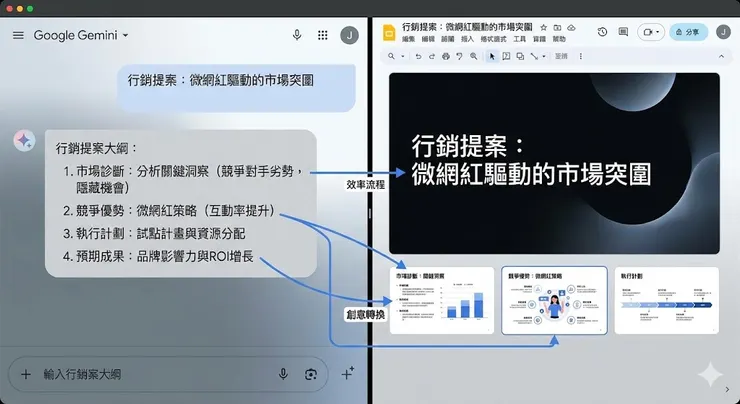The height and width of the screenshot is (404, 740).
Task: Select outline item 1 市場診斷
Action: (183, 179)
